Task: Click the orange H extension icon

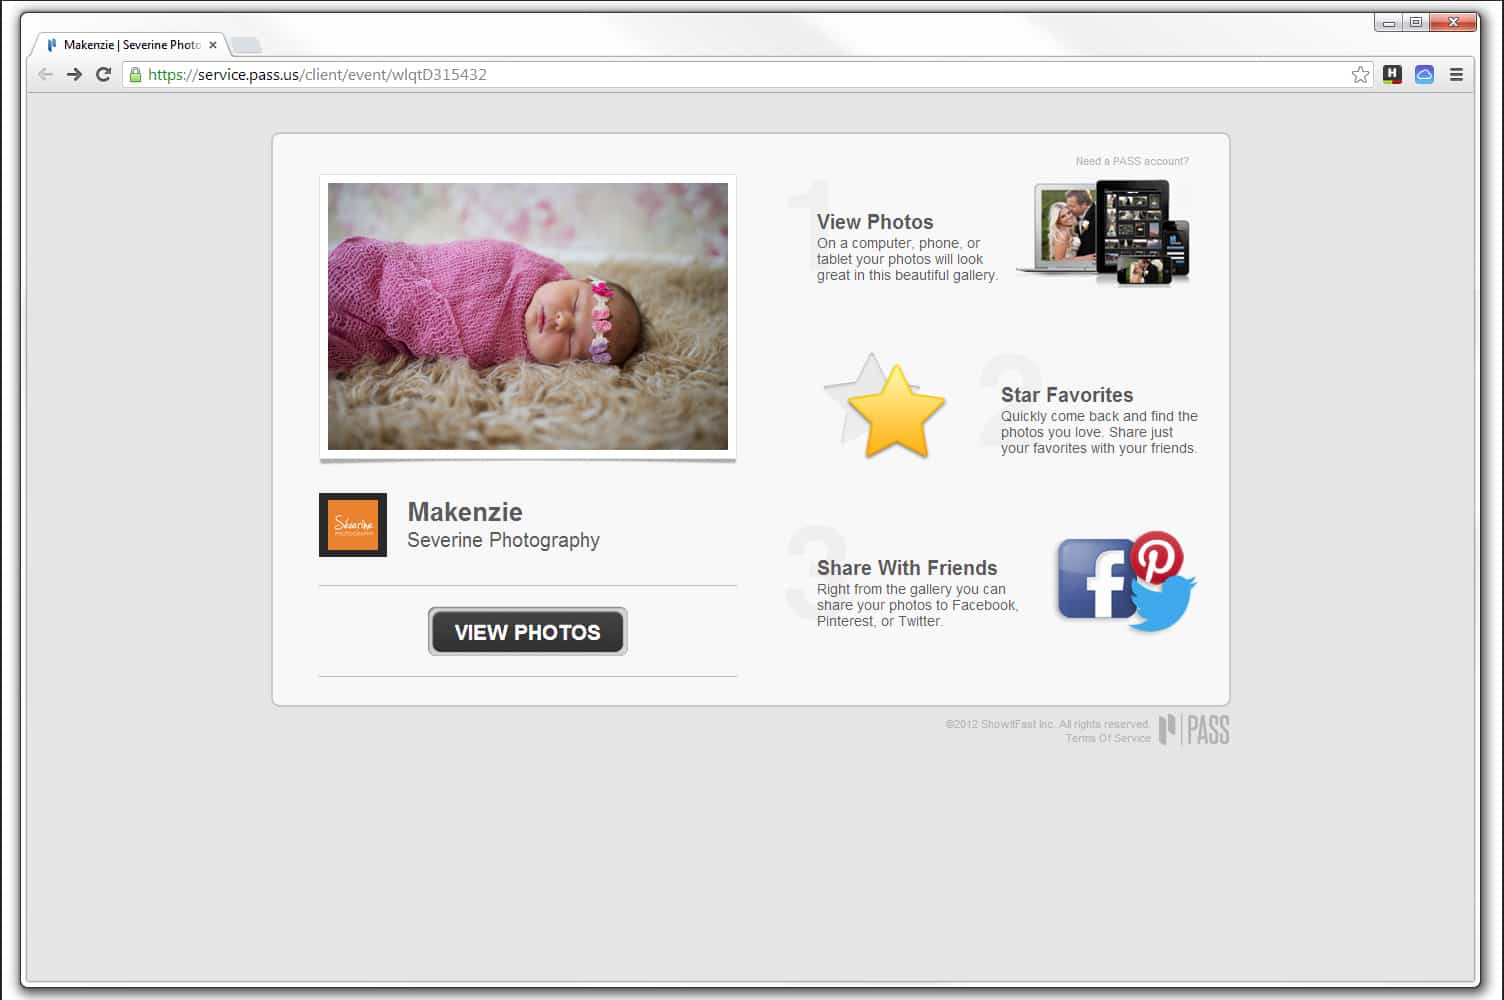Action: (1392, 74)
